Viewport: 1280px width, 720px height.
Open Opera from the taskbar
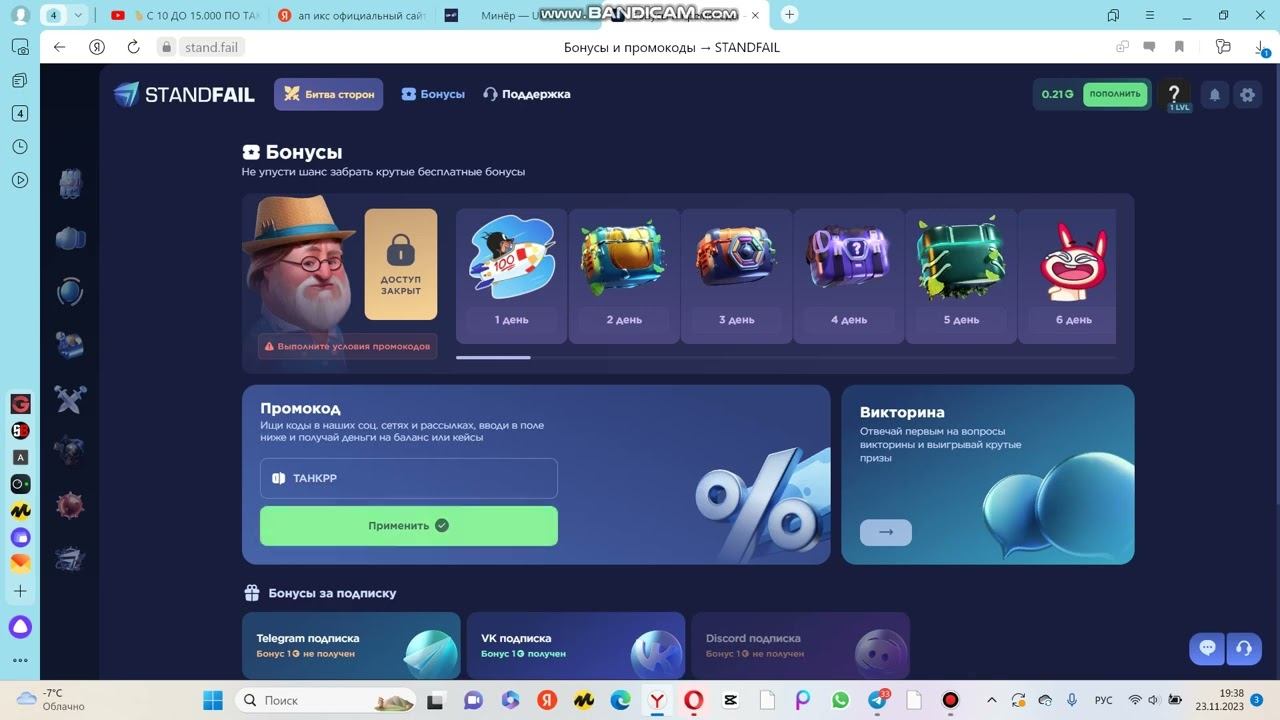pos(693,700)
